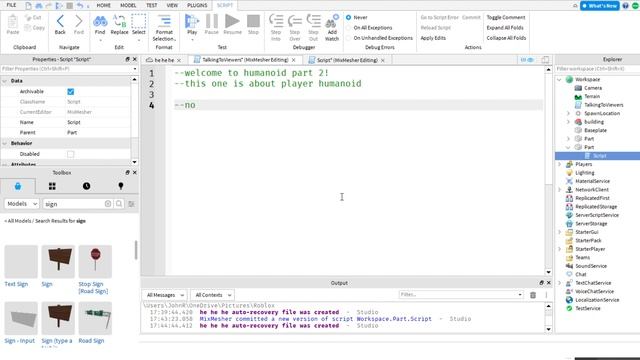The width and height of the screenshot is (640, 360).
Task: Click the All Models breadcrumb link
Action: pos(17,221)
